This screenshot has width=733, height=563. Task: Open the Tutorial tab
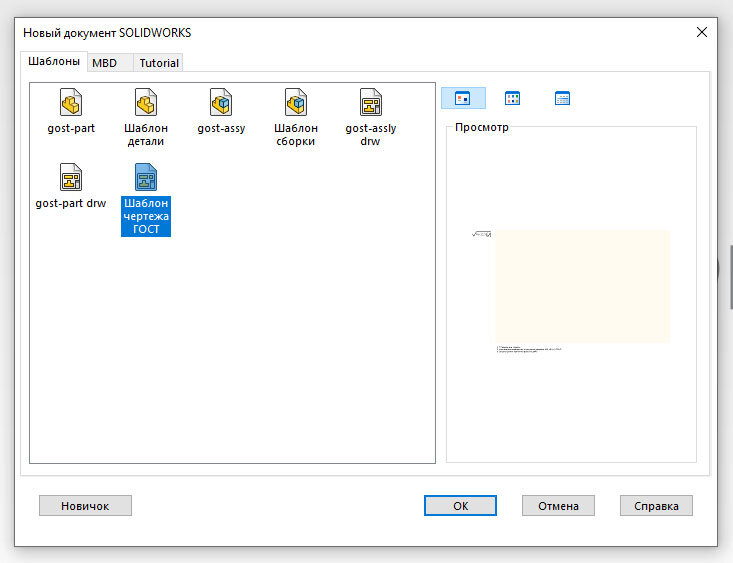pos(159,63)
